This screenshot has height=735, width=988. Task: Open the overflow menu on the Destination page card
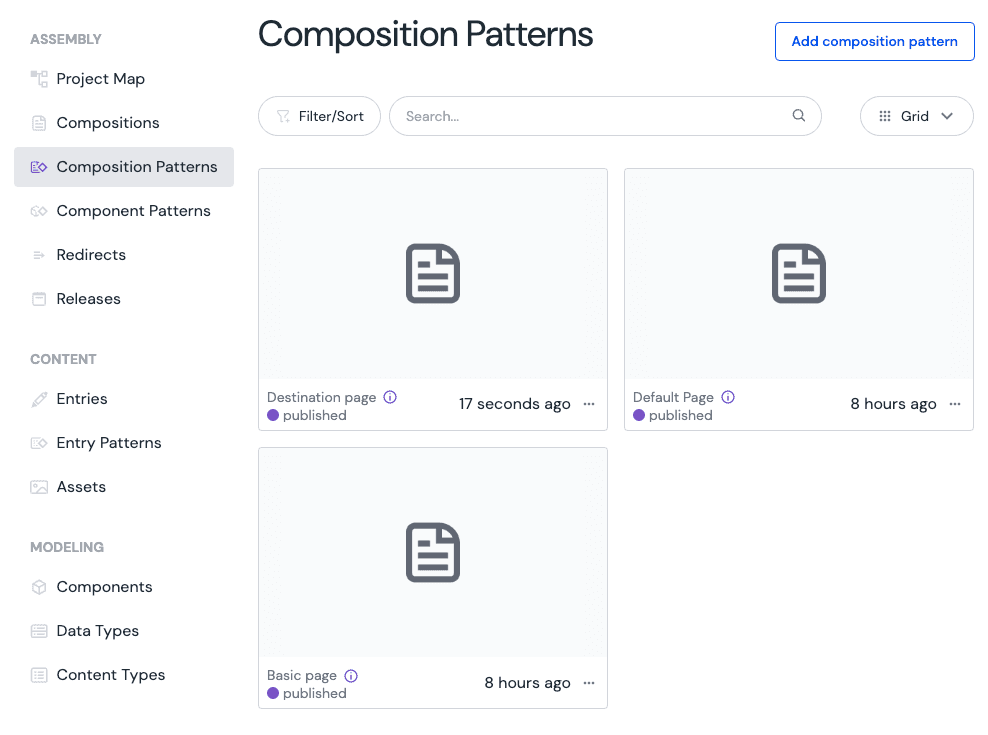pyautogui.click(x=588, y=404)
